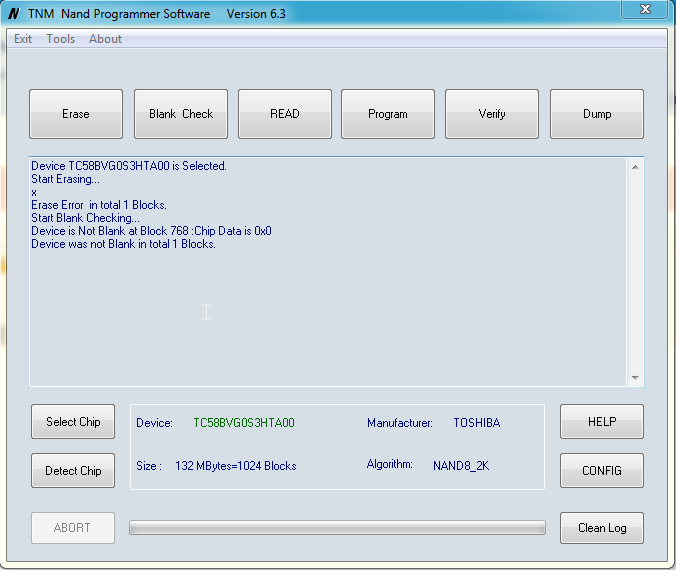The image size is (676, 570).
Task: Start the Program operation
Action: point(388,114)
